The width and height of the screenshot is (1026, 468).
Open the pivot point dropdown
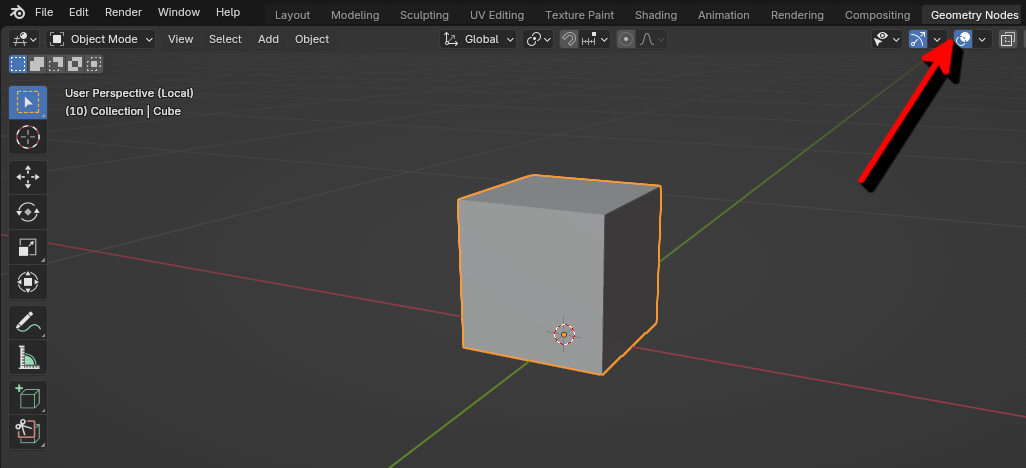pyautogui.click(x=539, y=39)
